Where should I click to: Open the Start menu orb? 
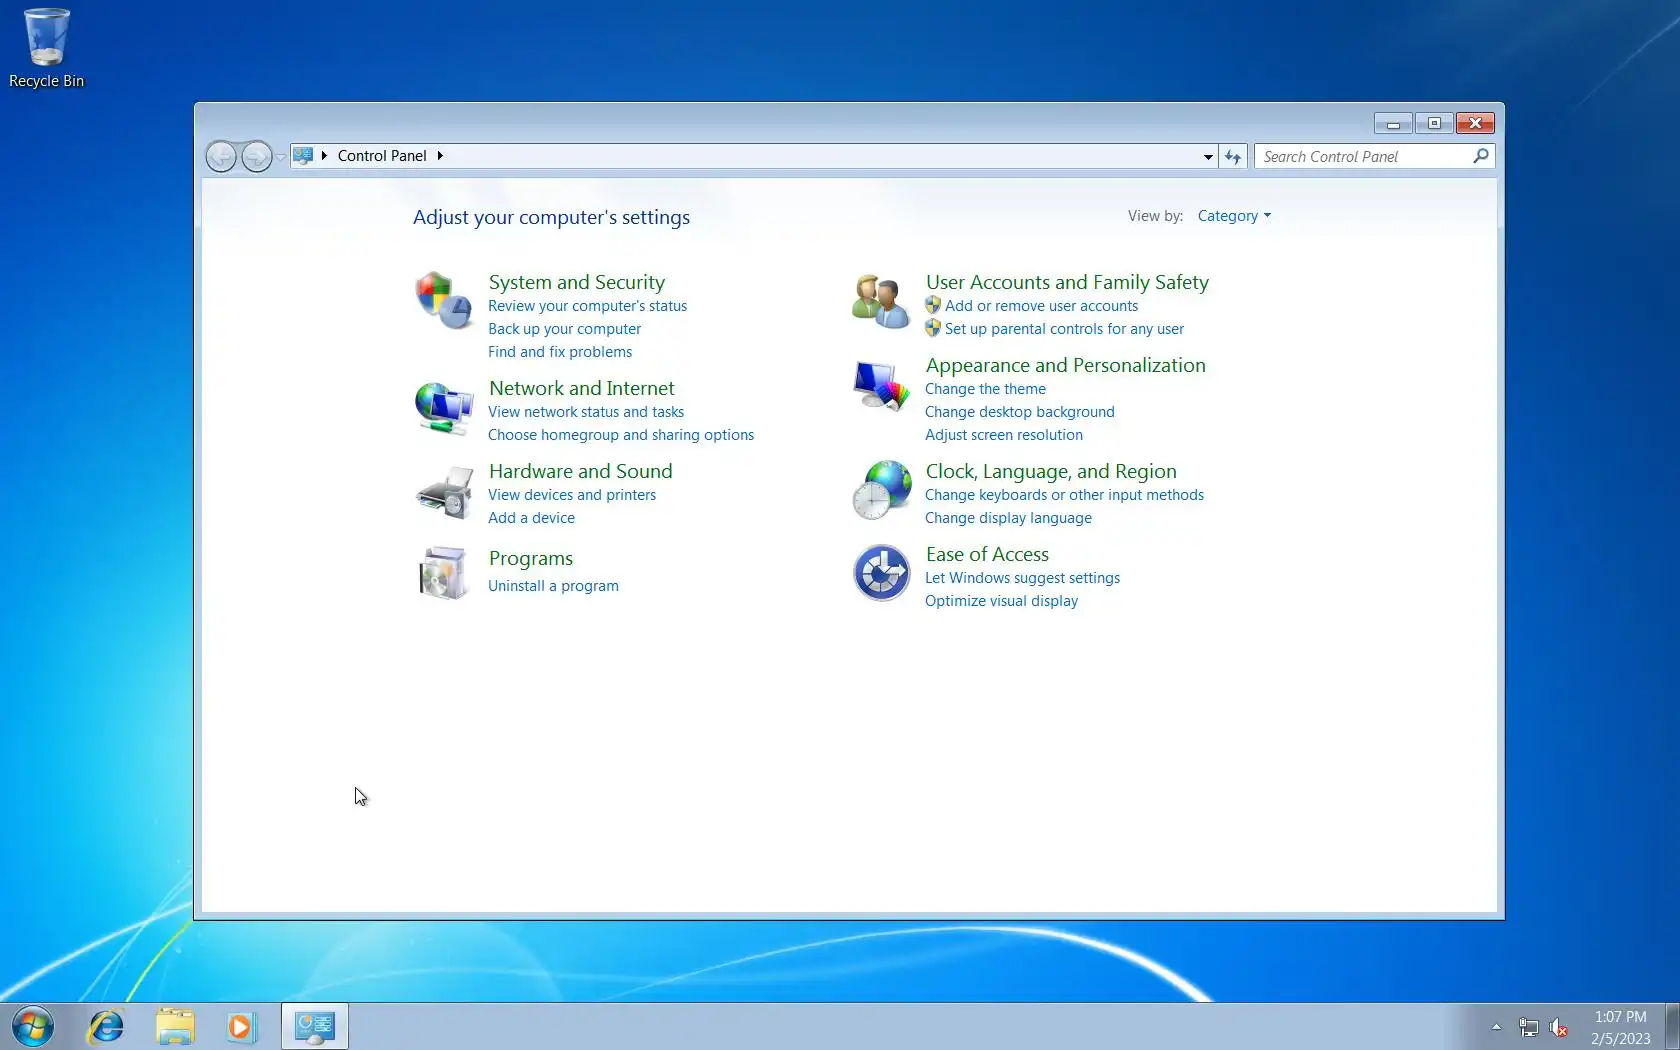click(33, 1027)
